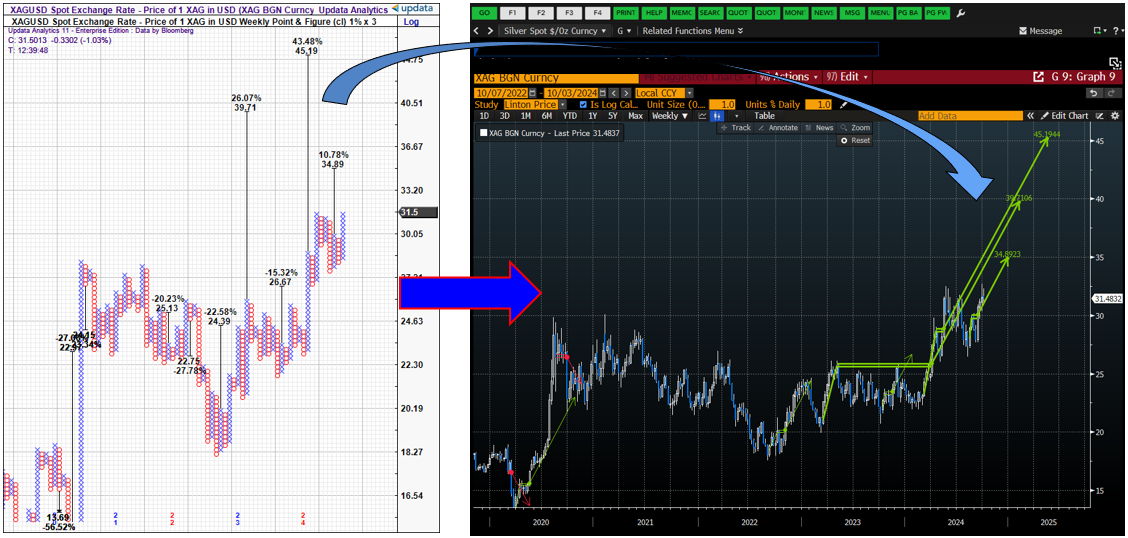The height and width of the screenshot is (538, 1128).
Task: Open the window layout dropdown icon
Action: click(x=1100, y=31)
